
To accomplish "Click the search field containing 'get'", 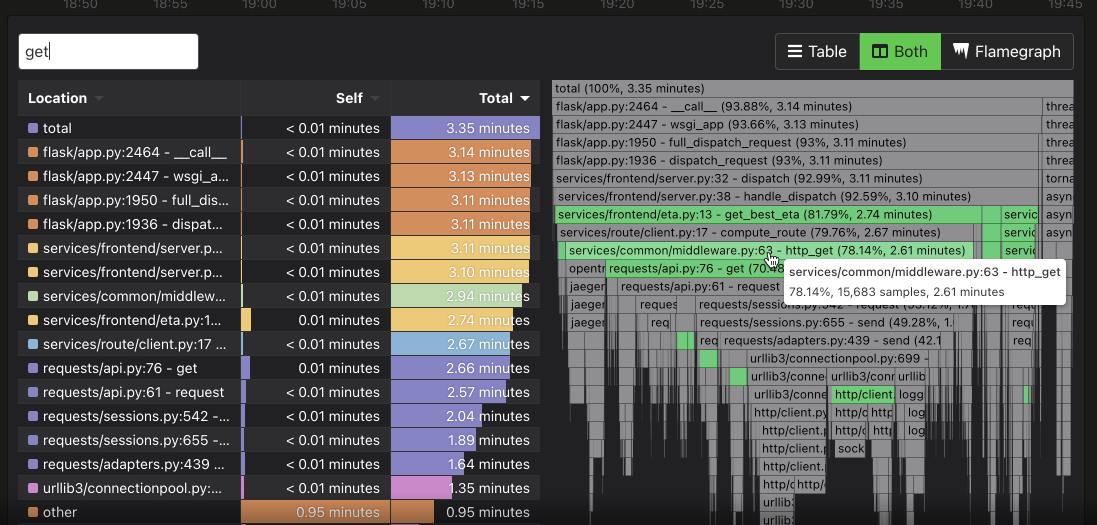I will pyautogui.click(x=108, y=52).
